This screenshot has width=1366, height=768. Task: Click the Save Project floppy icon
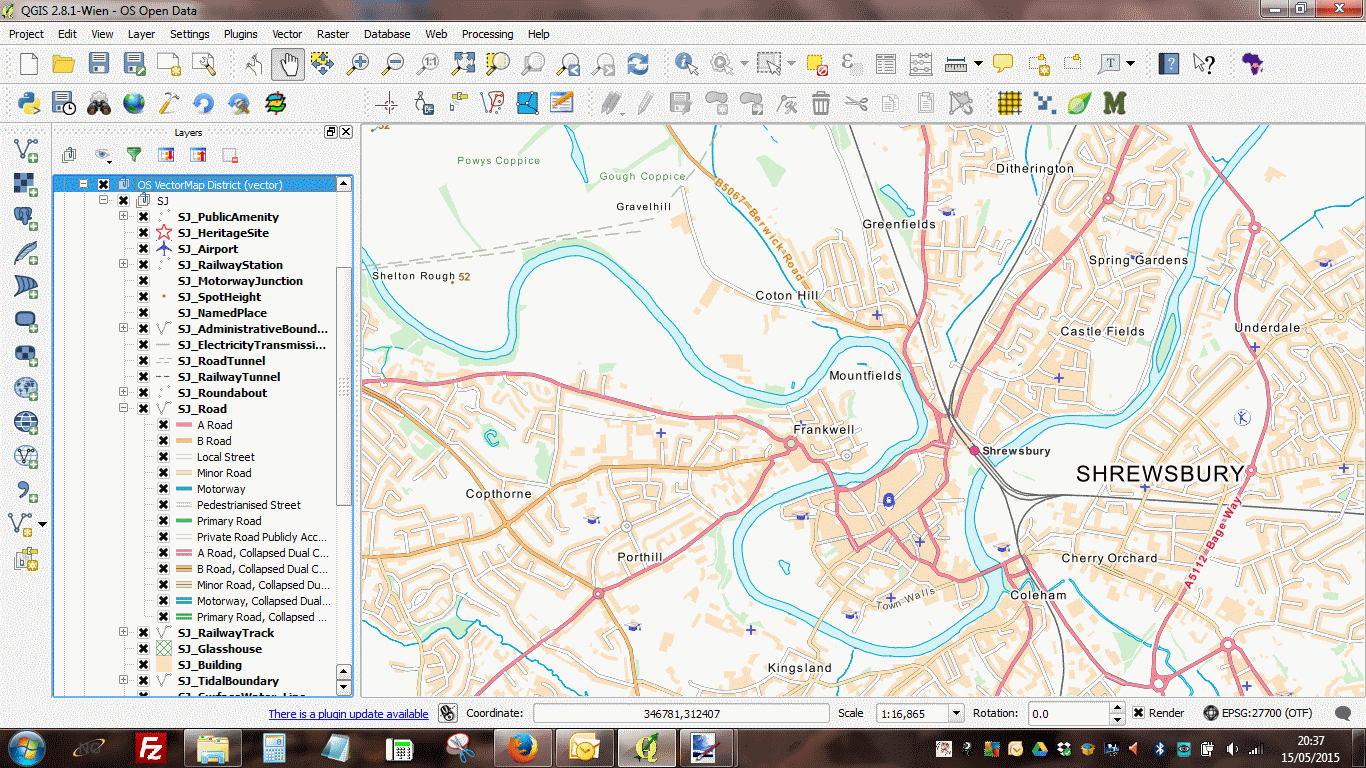click(x=98, y=64)
